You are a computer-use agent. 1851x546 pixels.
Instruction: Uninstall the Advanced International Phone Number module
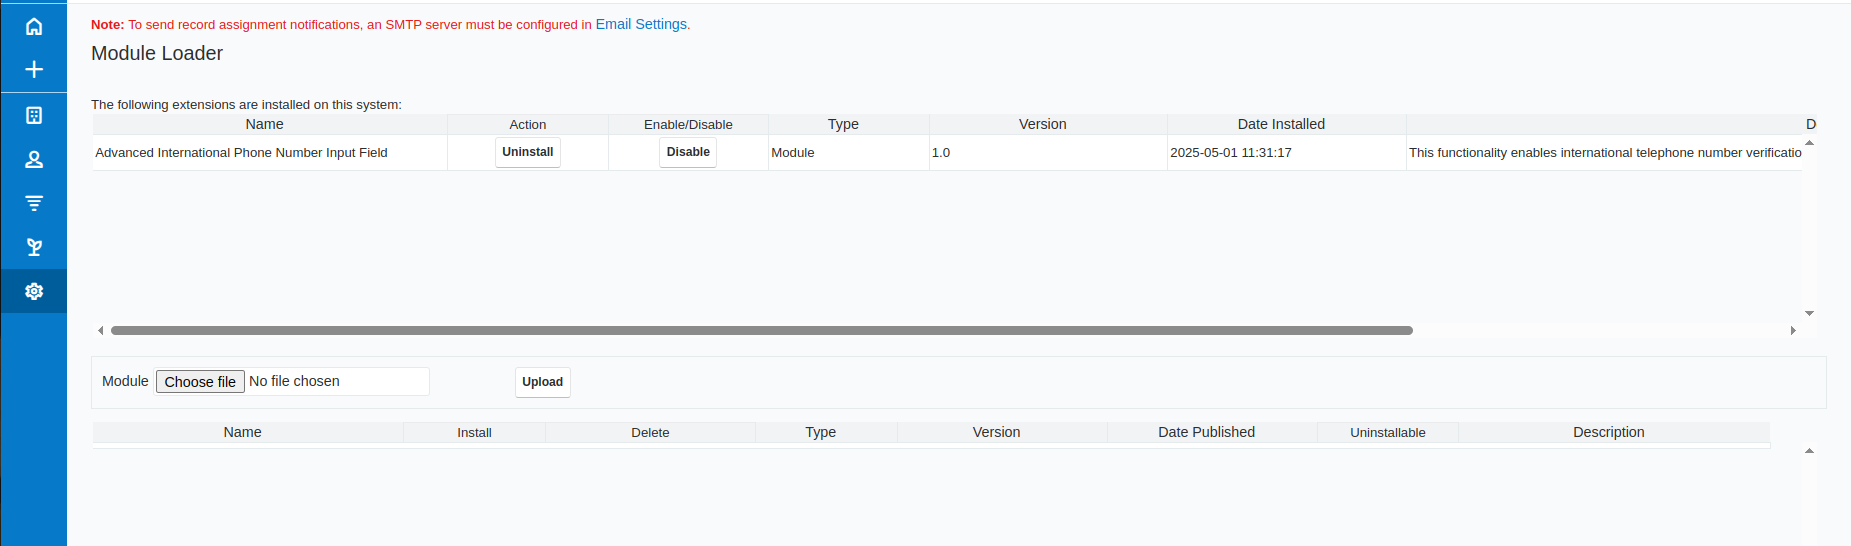point(527,152)
